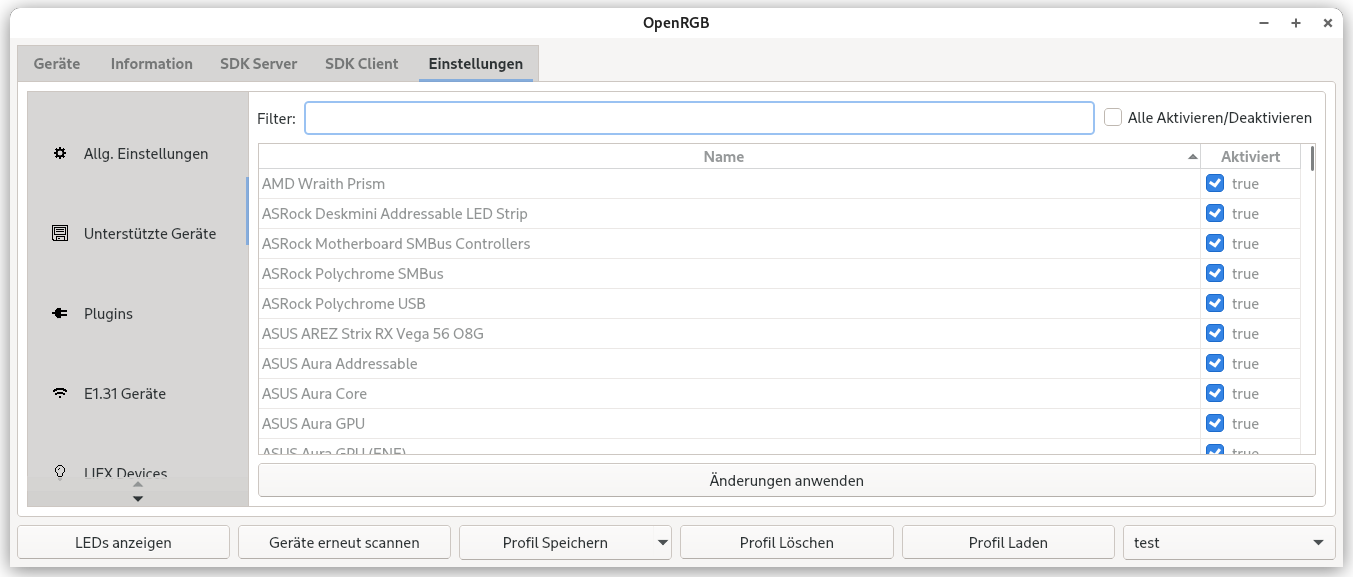Select the LIFX Devices lightbulb icon
Viewport: 1353px width, 577px height.
point(60,470)
